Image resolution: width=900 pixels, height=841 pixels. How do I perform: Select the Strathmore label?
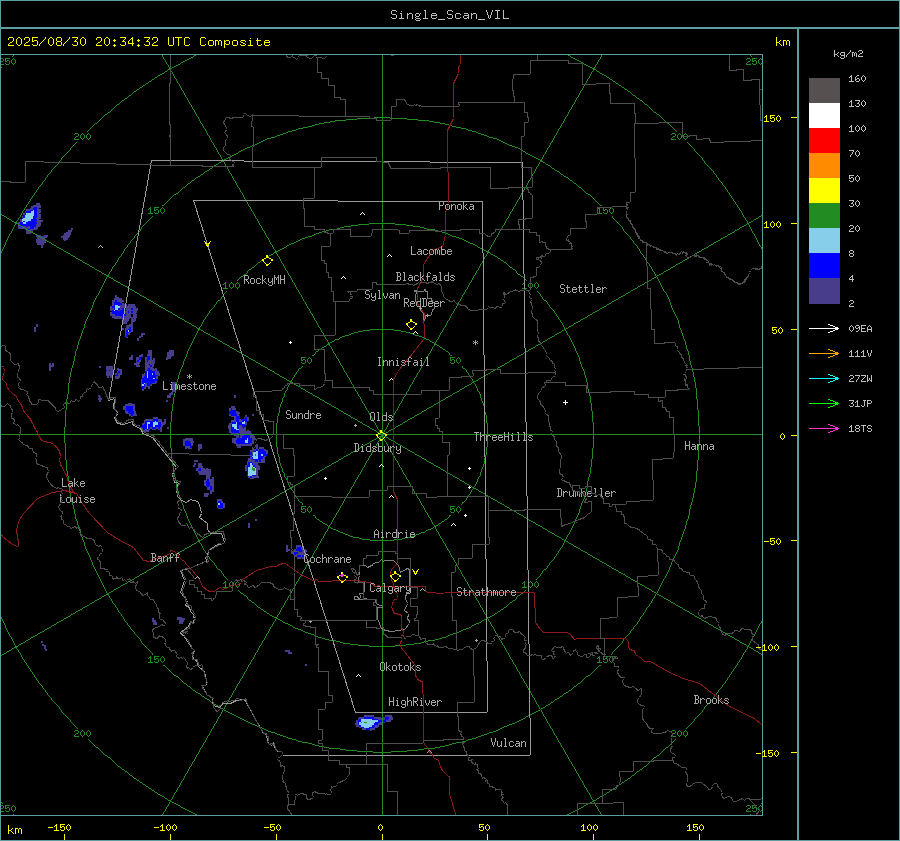(x=486, y=592)
